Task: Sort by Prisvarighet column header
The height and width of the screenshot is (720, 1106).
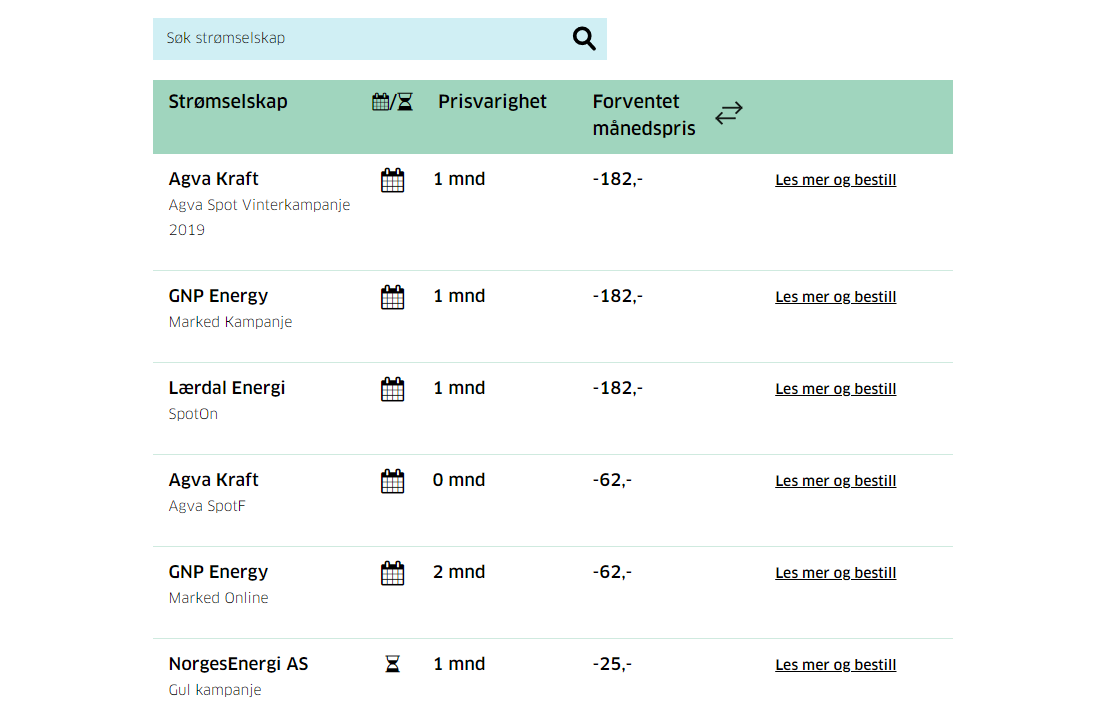Action: [492, 102]
